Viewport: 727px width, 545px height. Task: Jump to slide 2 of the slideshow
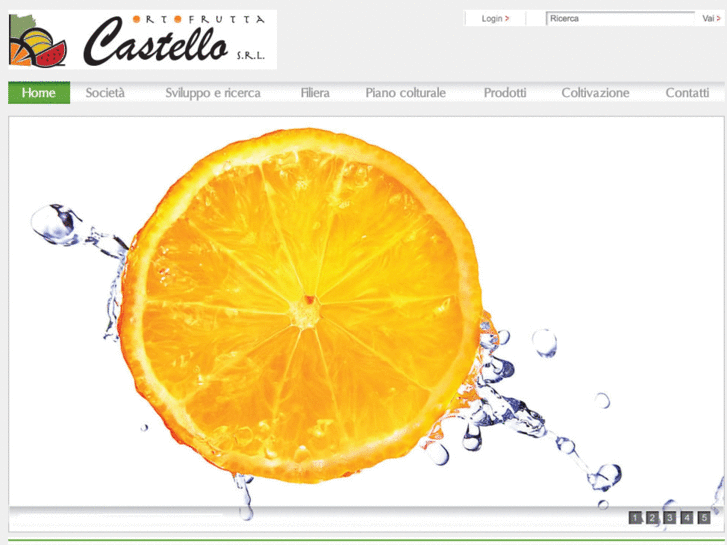[652, 518]
